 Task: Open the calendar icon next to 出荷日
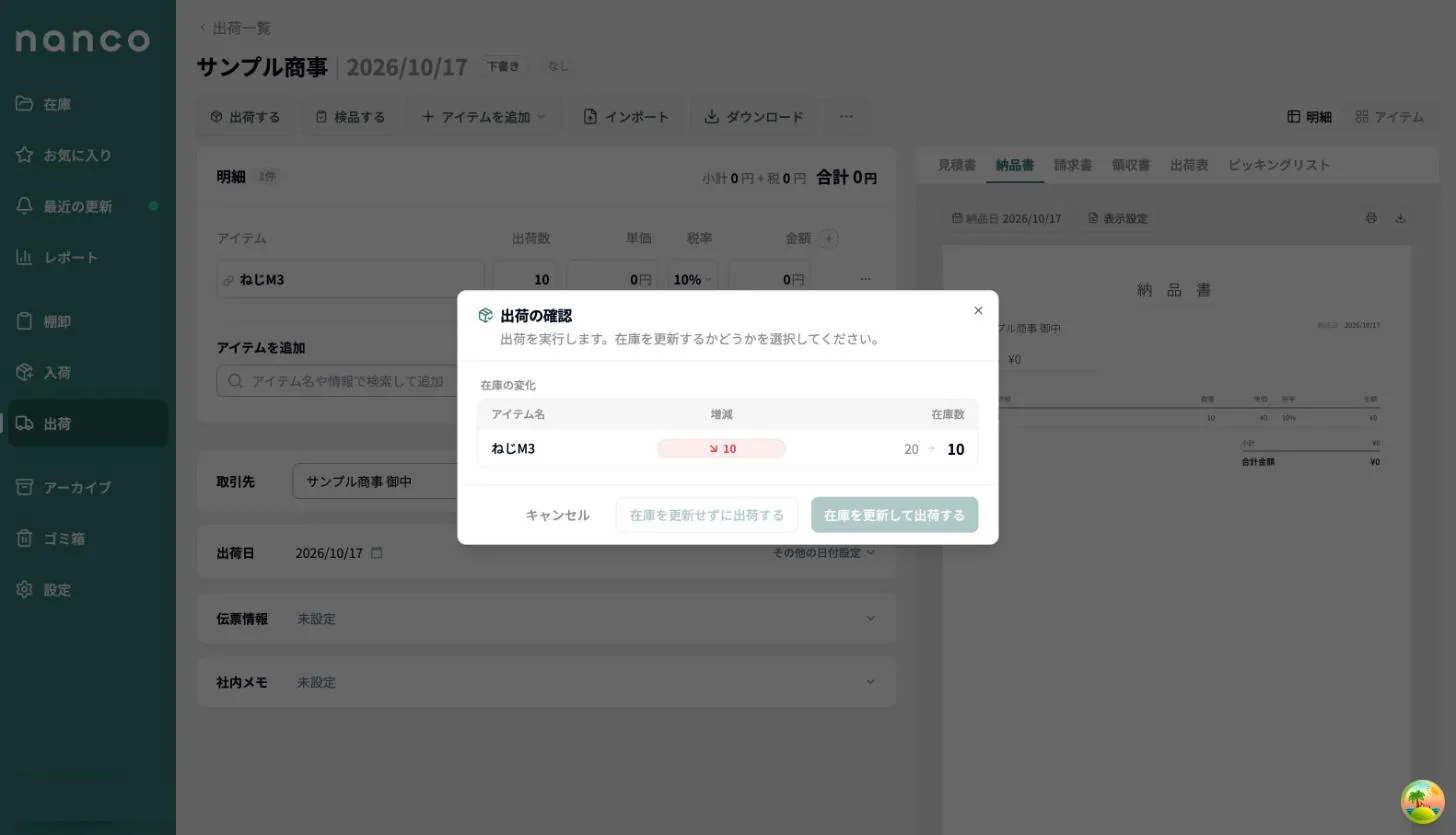pyautogui.click(x=377, y=552)
